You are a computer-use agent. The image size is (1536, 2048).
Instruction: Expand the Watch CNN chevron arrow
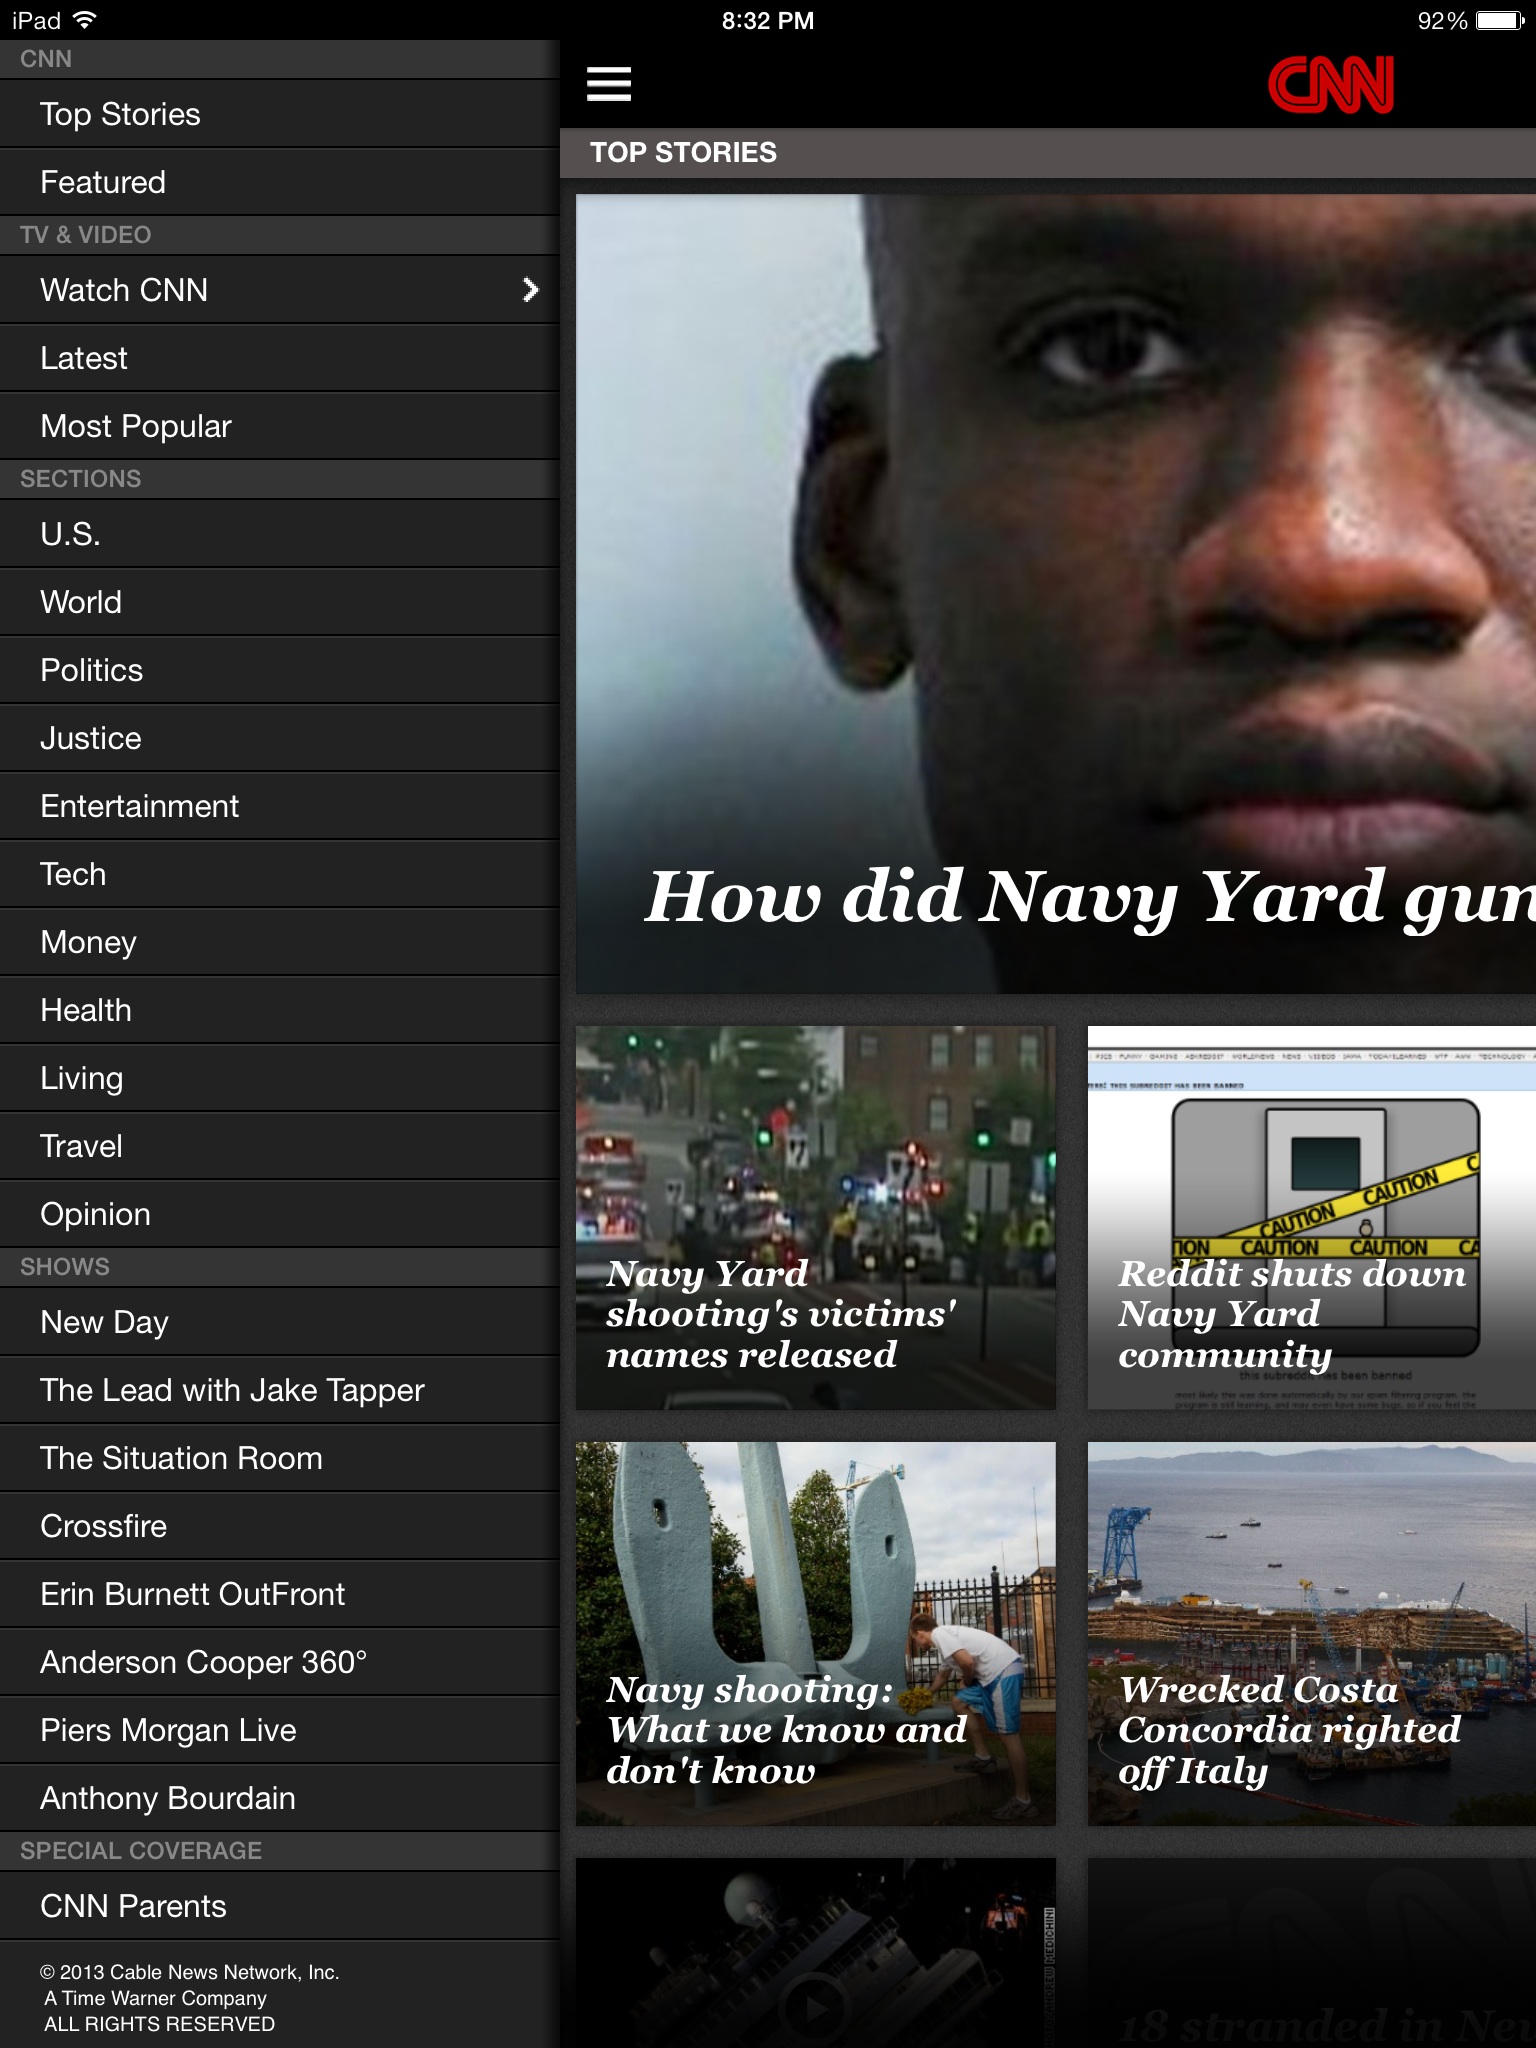(x=531, y=290)
